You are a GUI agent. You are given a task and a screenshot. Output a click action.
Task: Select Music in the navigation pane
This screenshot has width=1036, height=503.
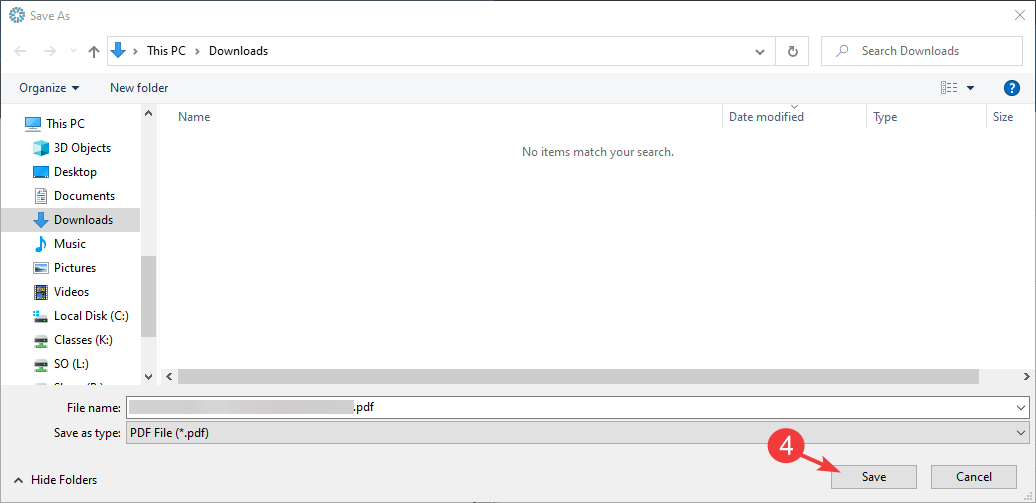(69, 244)
